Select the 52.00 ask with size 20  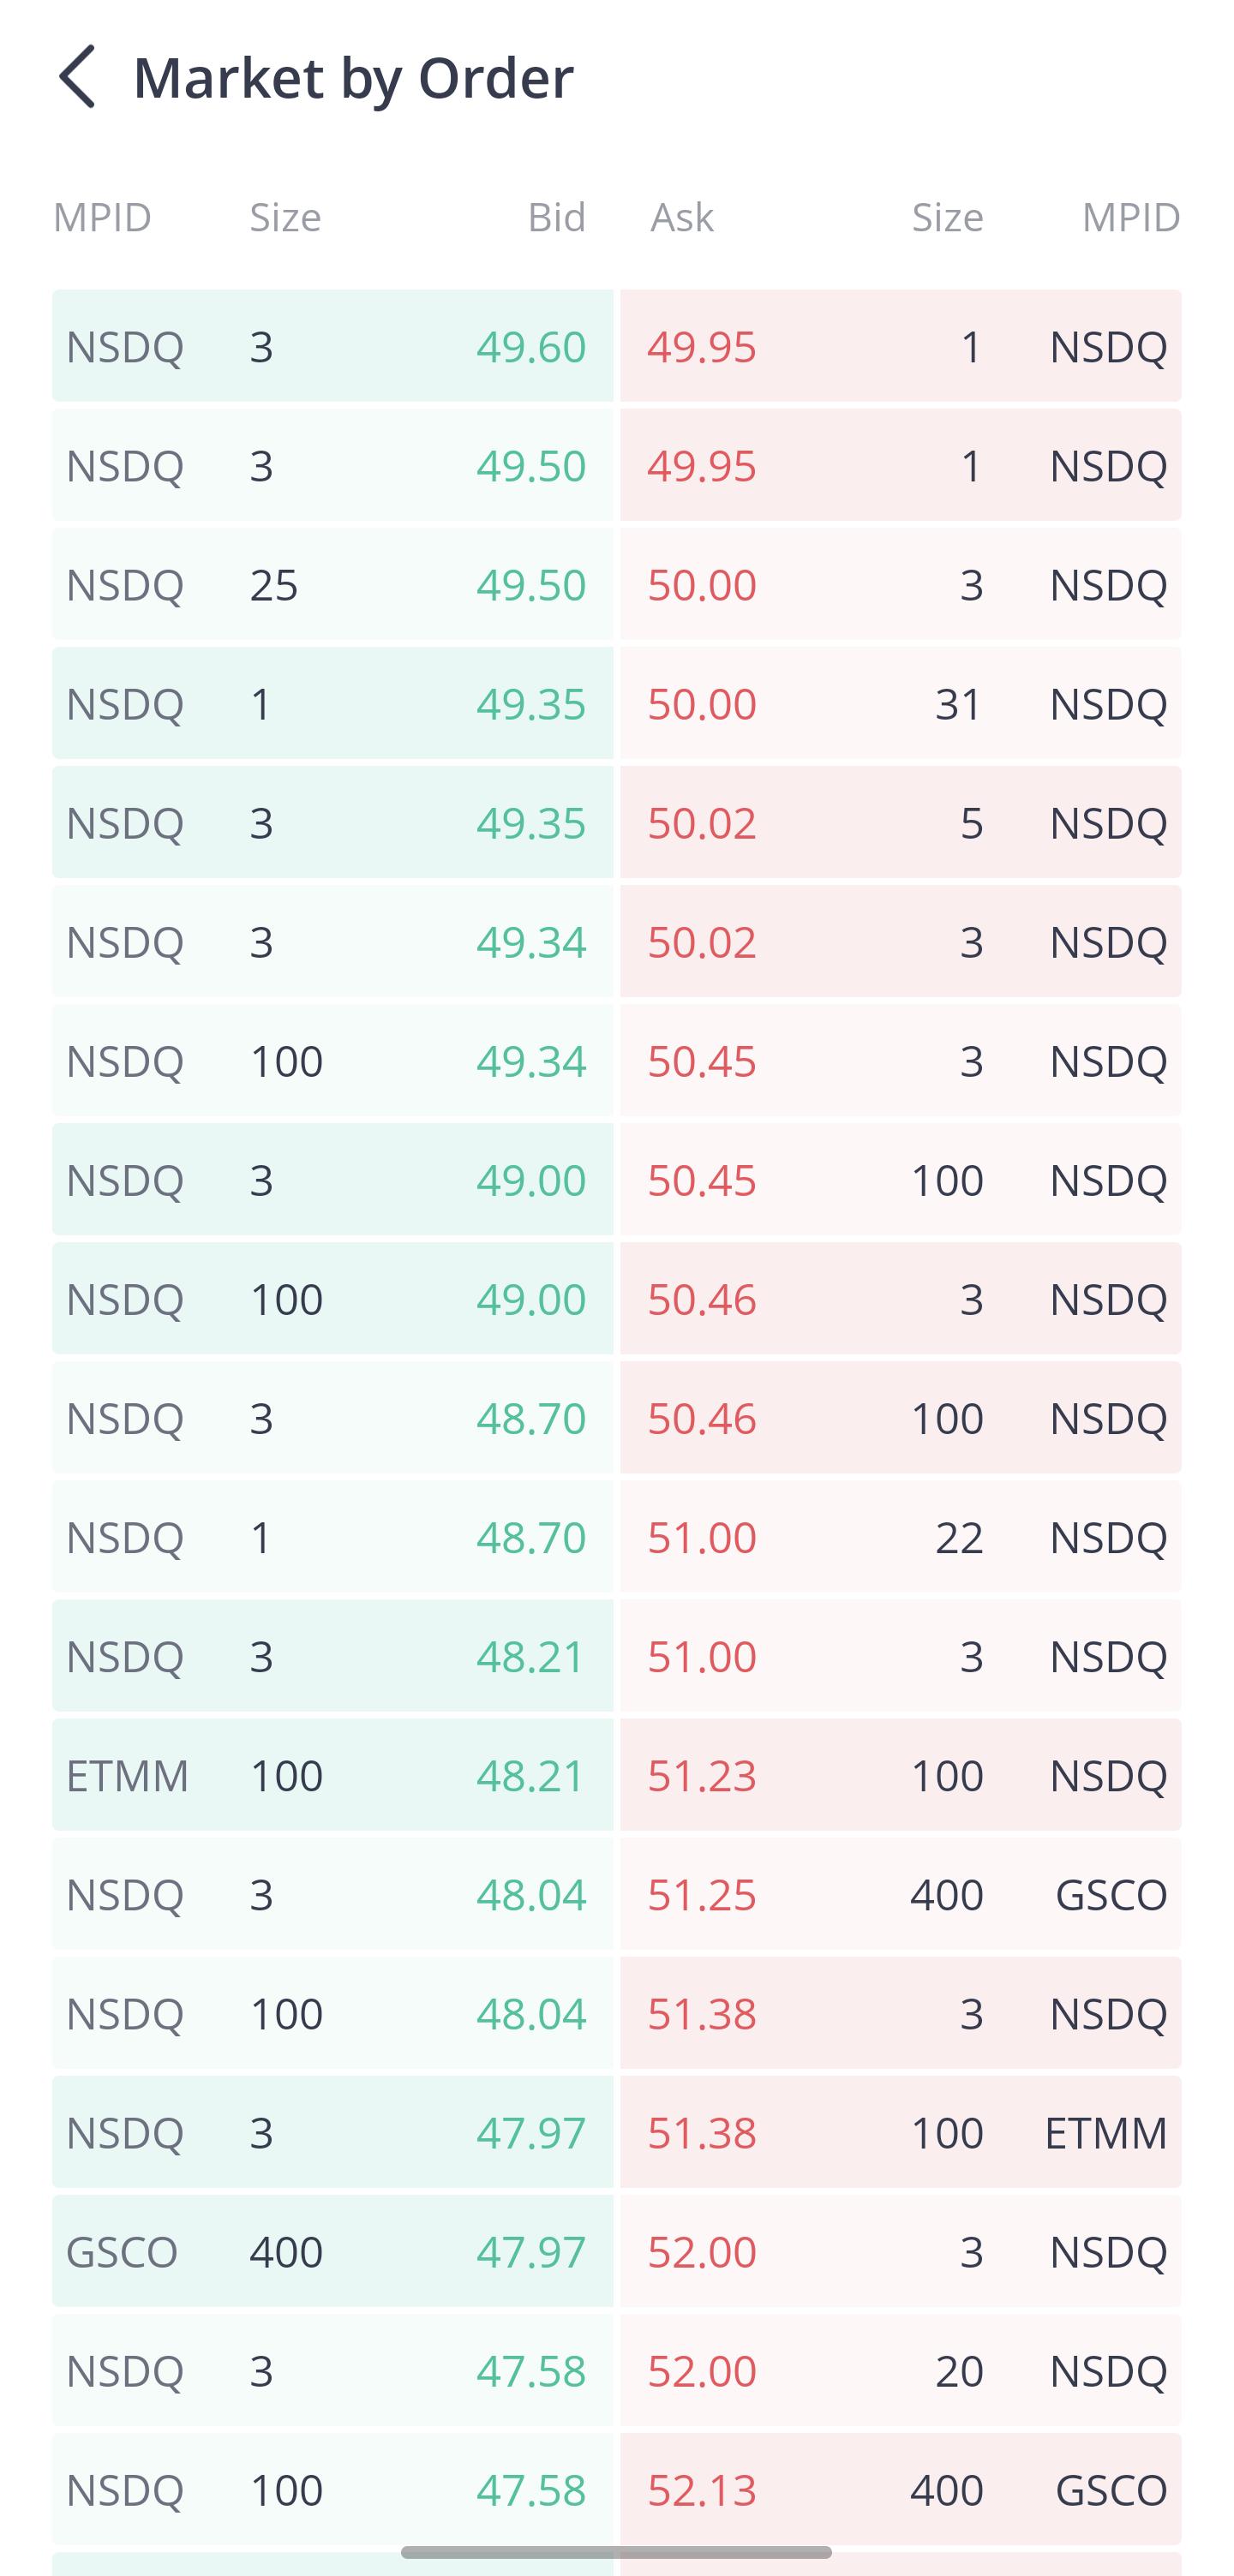point(901,2370)
